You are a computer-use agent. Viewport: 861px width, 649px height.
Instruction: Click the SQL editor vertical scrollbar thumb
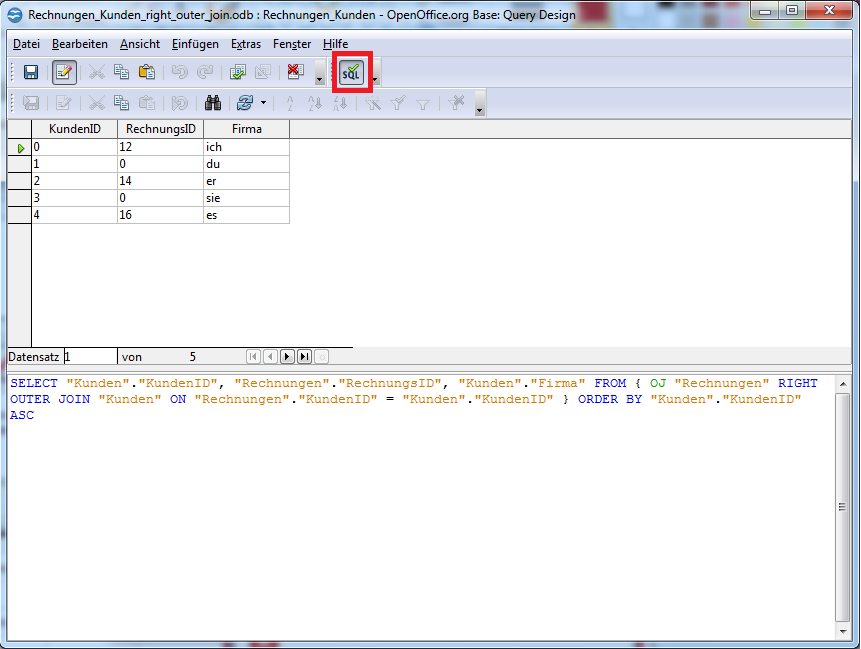coord(843,507)
